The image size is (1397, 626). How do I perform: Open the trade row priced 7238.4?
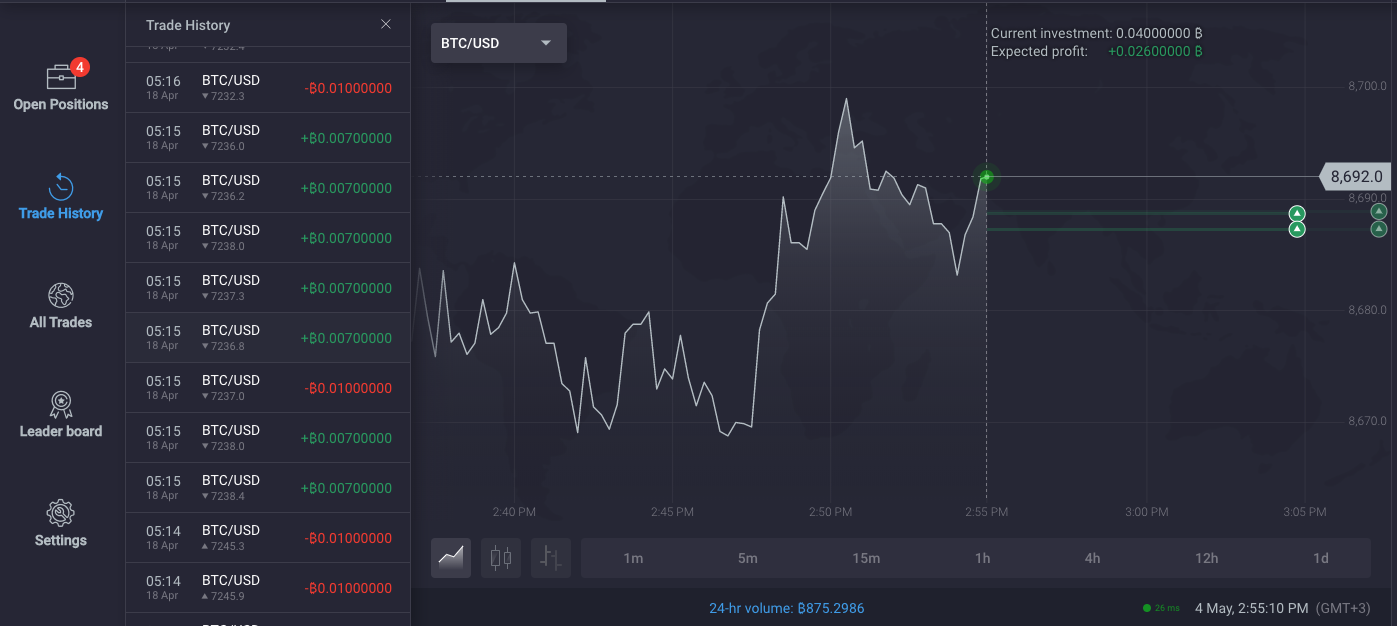point(268,488)
